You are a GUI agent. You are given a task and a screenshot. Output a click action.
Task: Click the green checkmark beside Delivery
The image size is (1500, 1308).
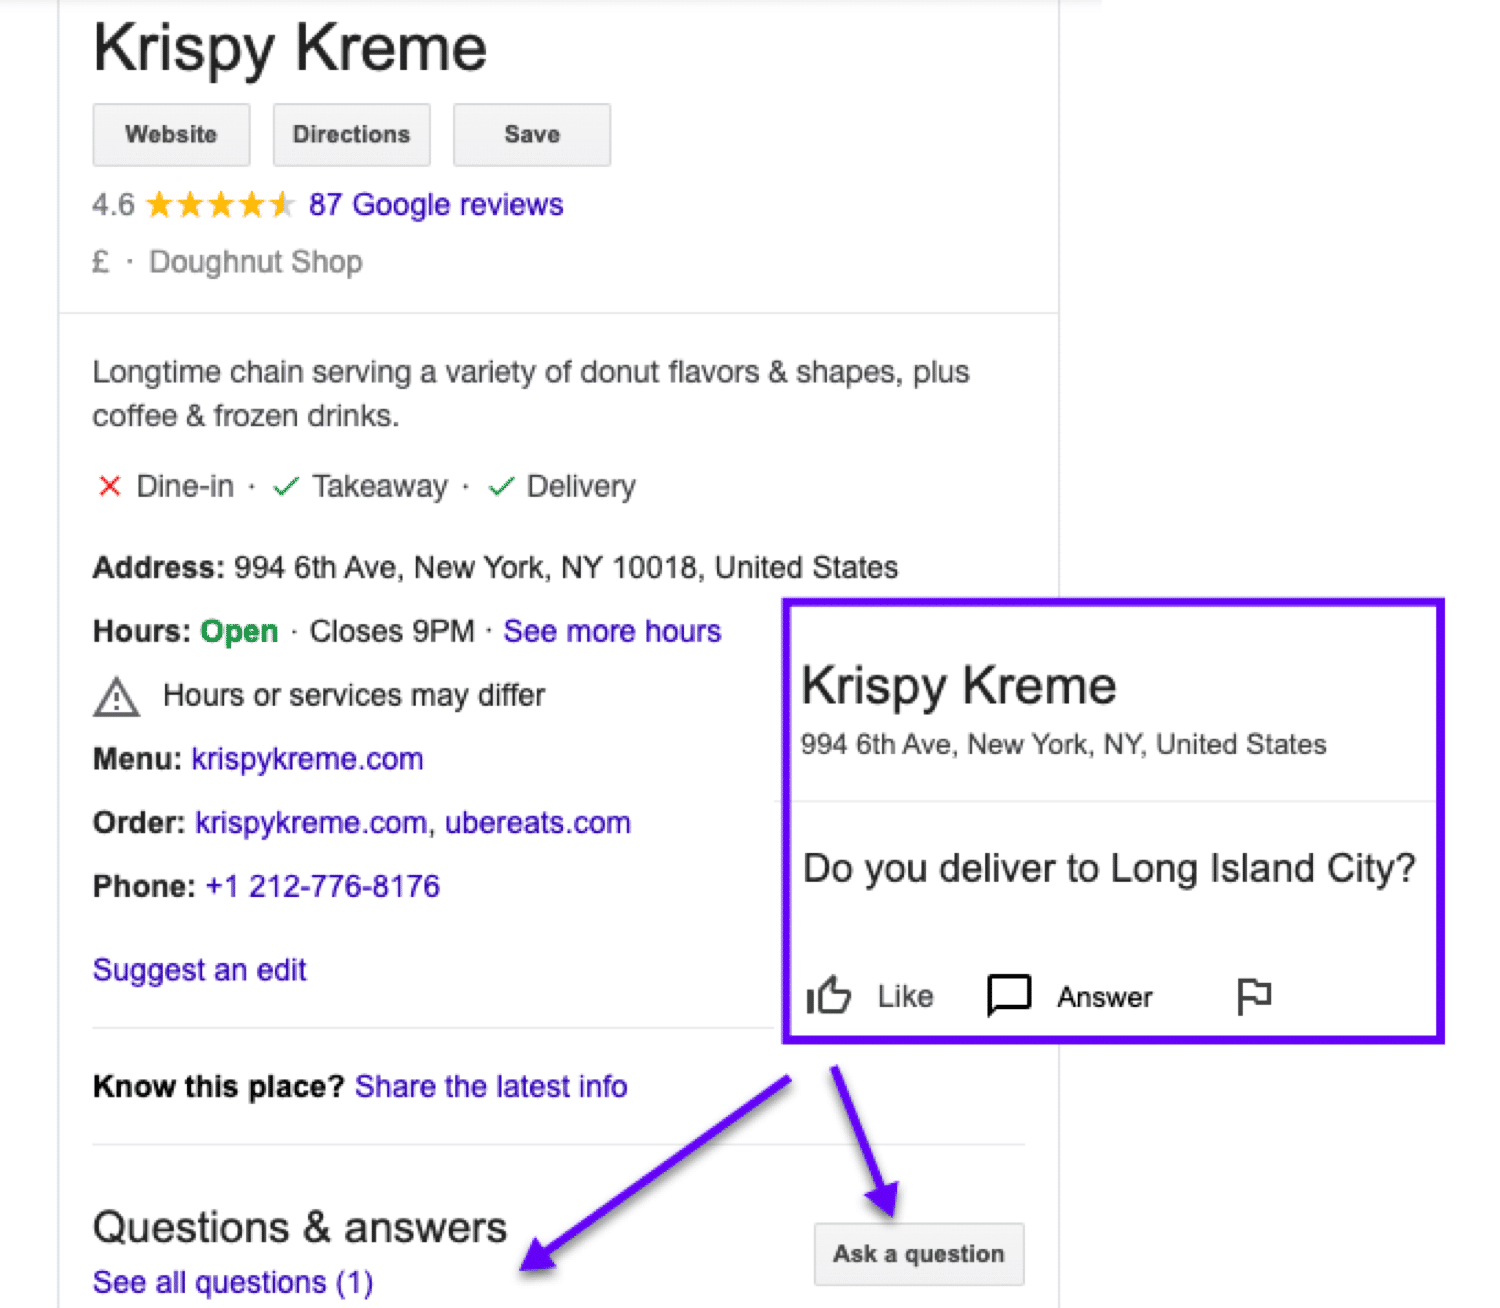click(501, 486)
